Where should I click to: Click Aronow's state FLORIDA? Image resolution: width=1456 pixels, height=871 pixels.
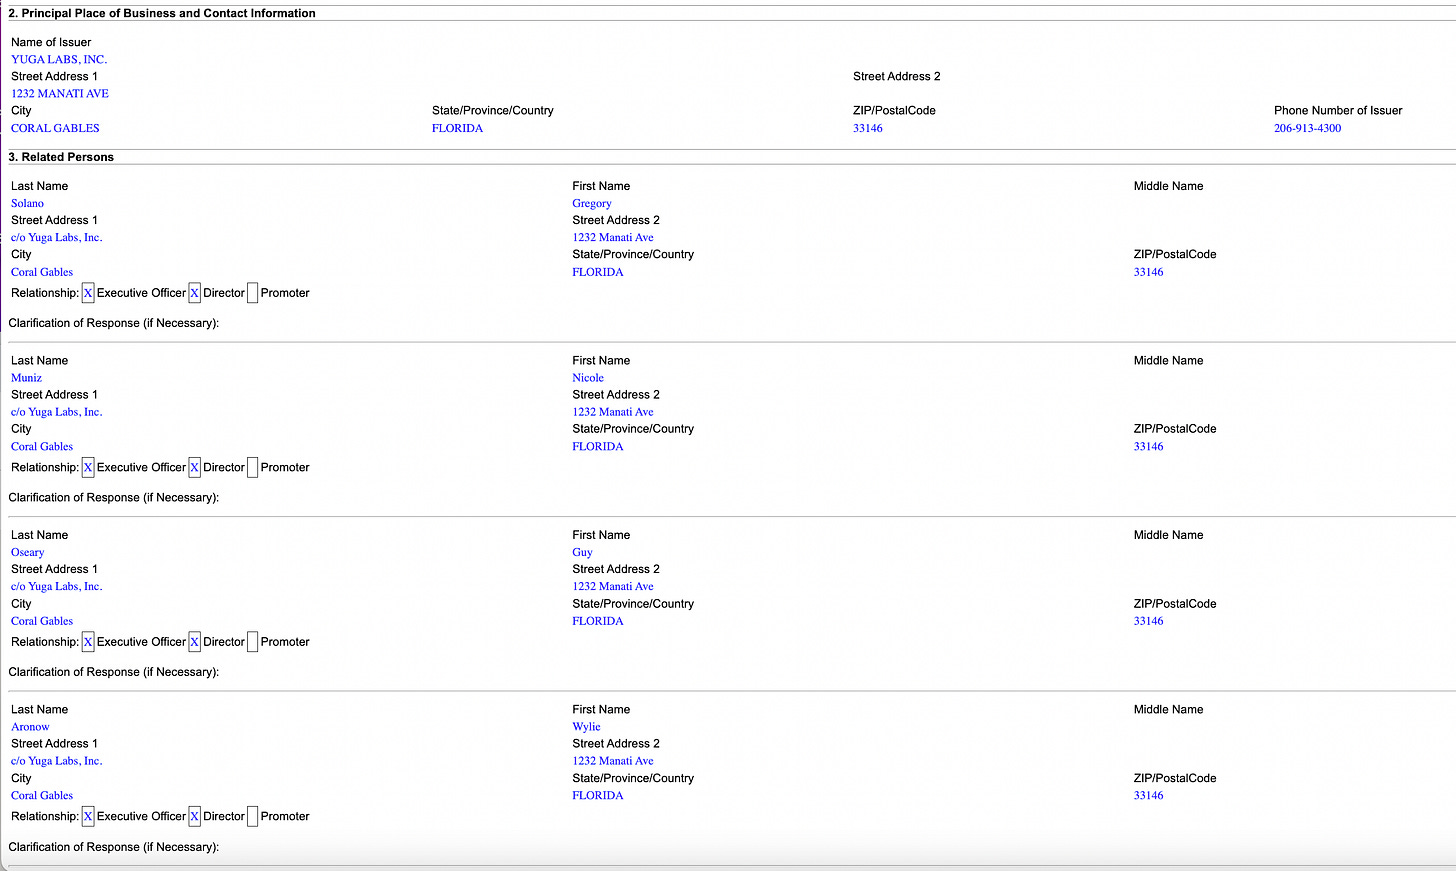(x=598, y=796)
